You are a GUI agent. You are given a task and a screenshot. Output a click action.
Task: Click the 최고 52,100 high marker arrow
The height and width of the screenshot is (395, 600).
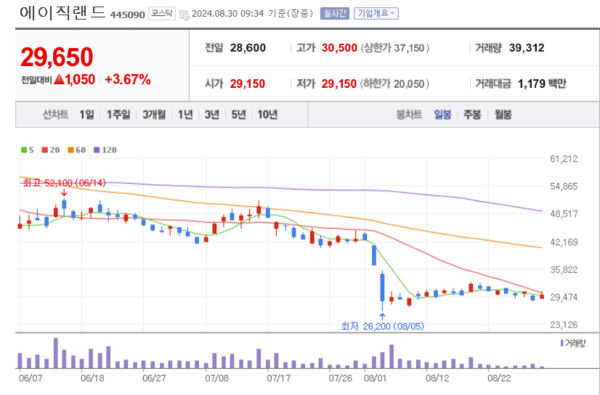pos(64,192)
